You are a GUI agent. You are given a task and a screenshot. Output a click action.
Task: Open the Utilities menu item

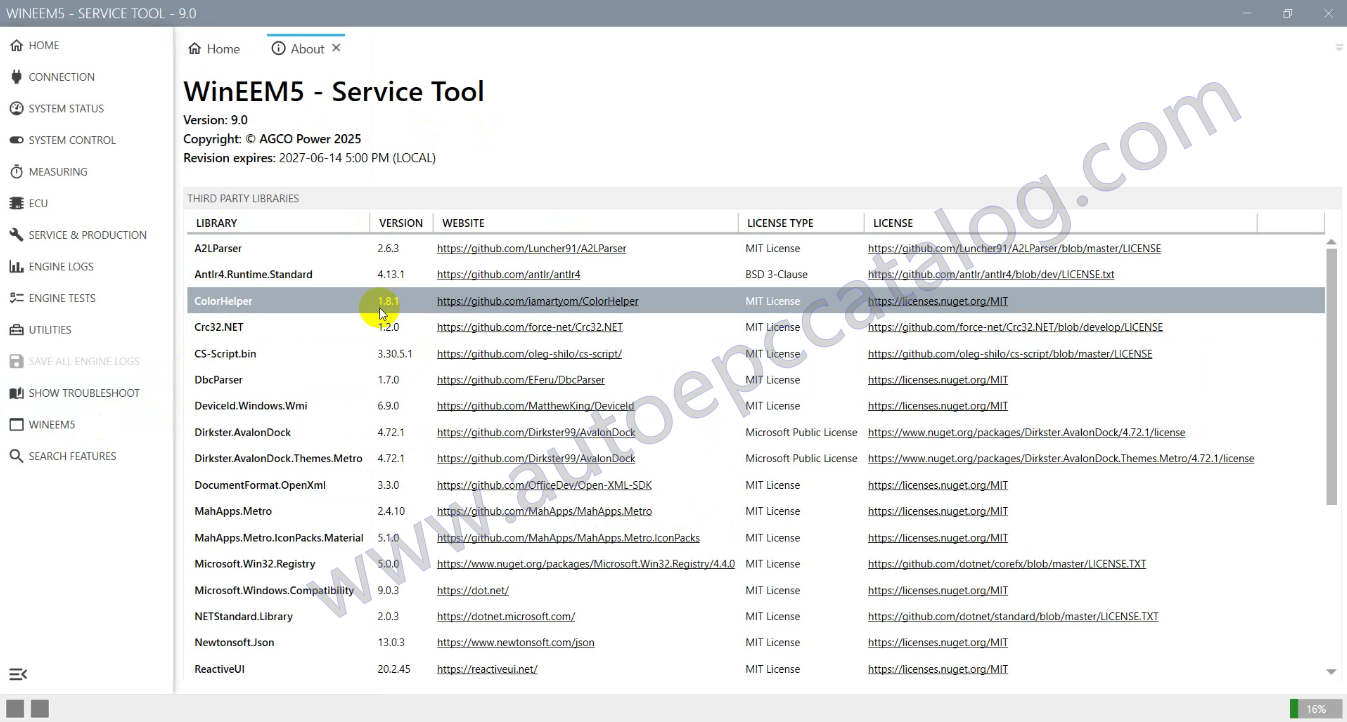coord(86,330)
